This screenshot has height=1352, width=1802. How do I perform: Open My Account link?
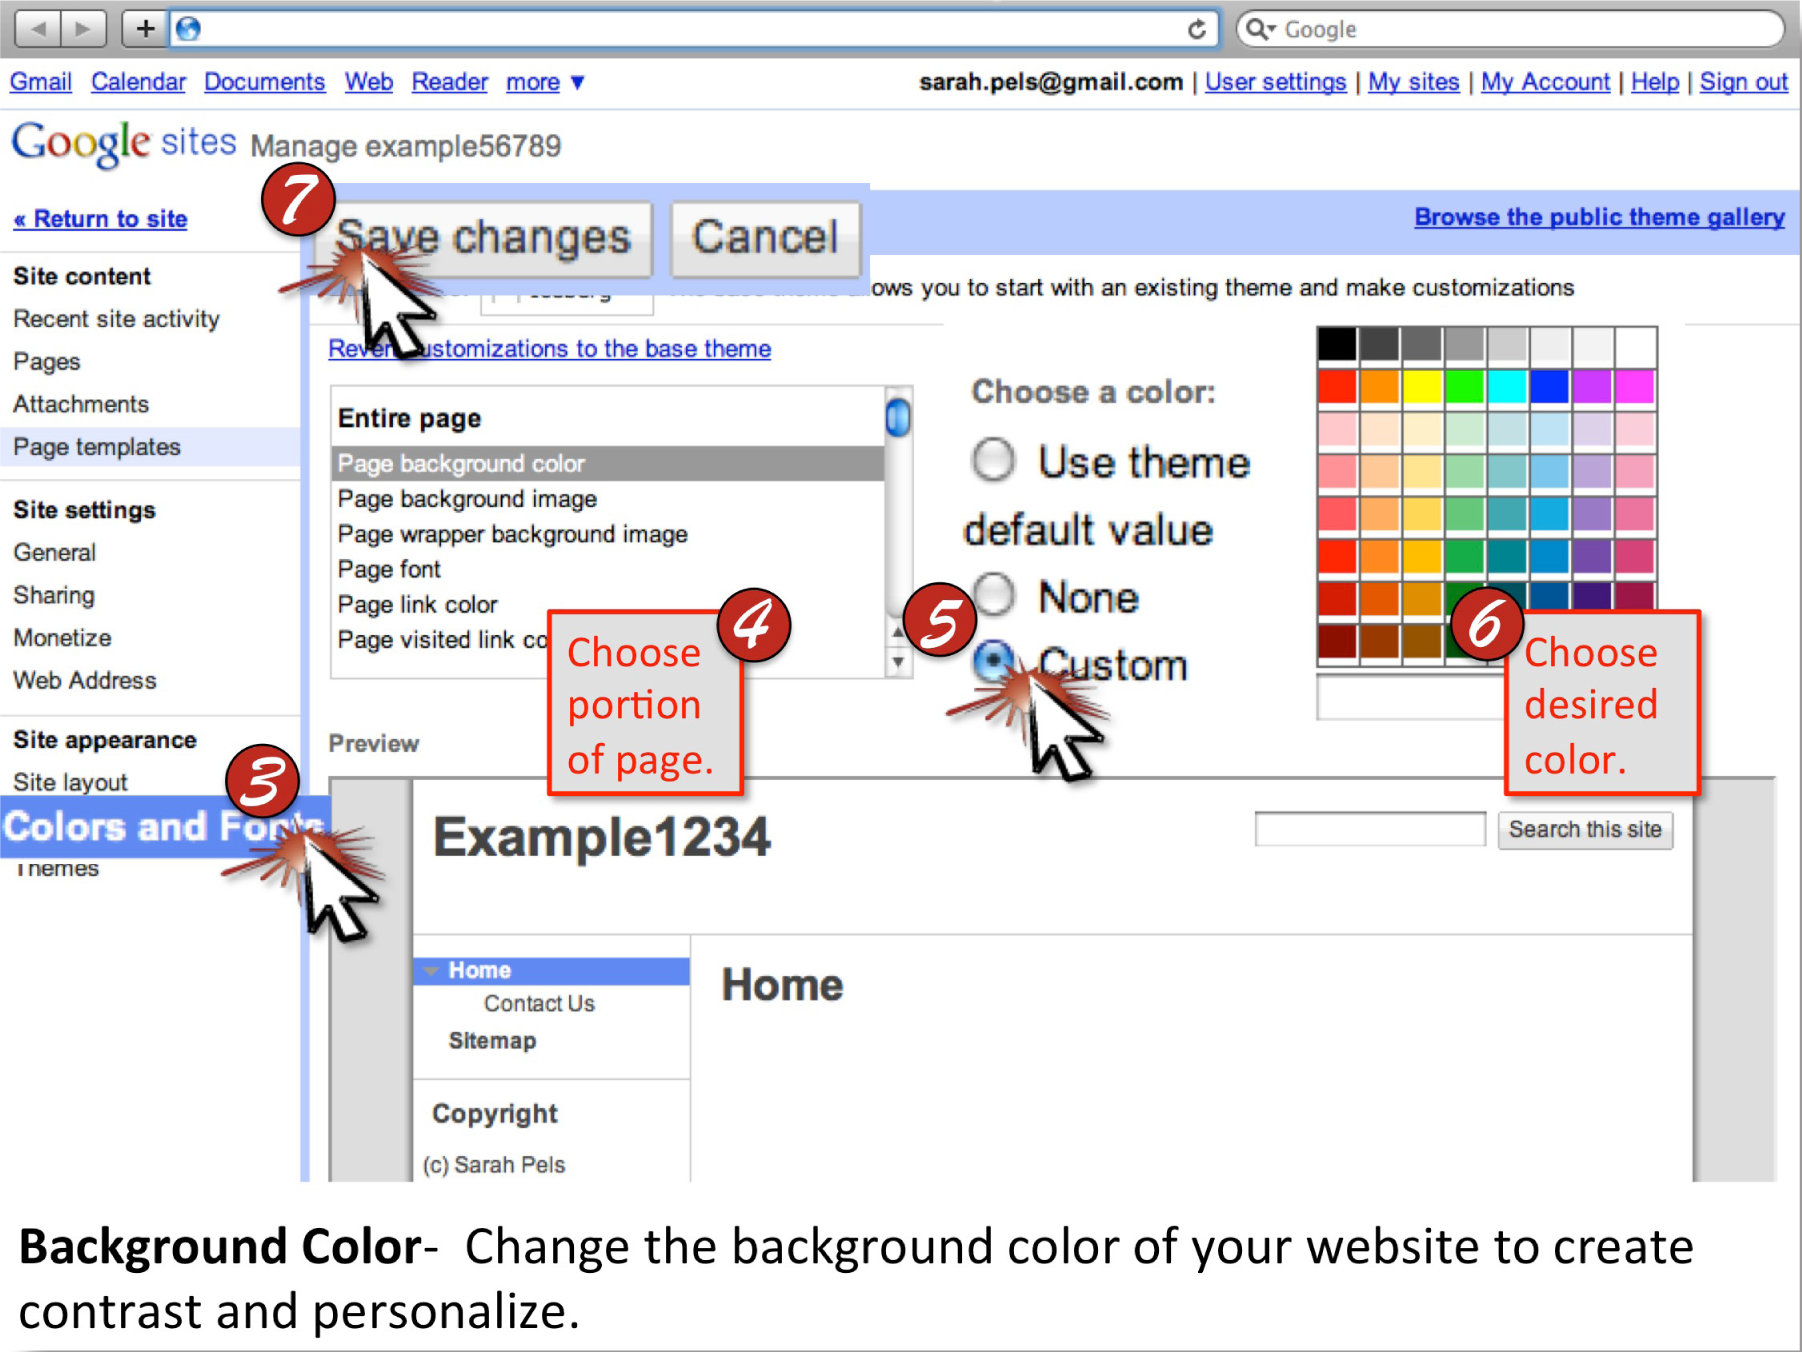click(x=1545, y=82)
